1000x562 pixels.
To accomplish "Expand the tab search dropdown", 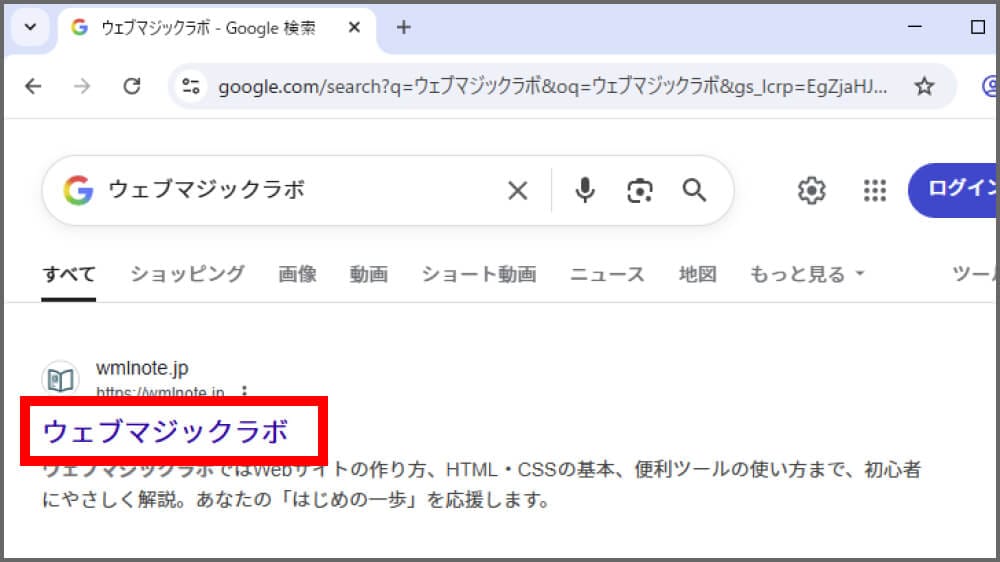I will 30,27.
